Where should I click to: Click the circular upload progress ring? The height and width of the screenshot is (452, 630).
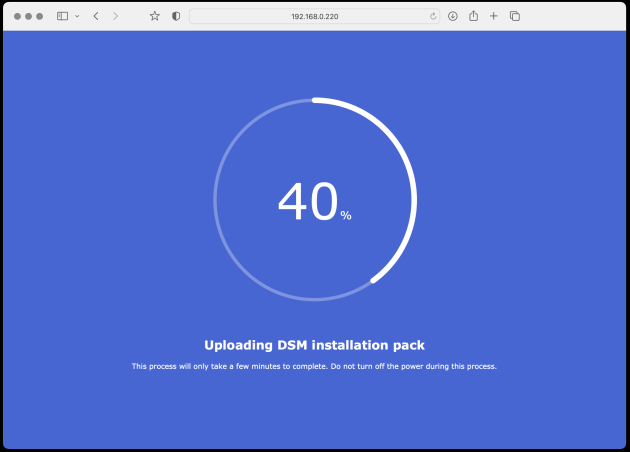[315, 199]
